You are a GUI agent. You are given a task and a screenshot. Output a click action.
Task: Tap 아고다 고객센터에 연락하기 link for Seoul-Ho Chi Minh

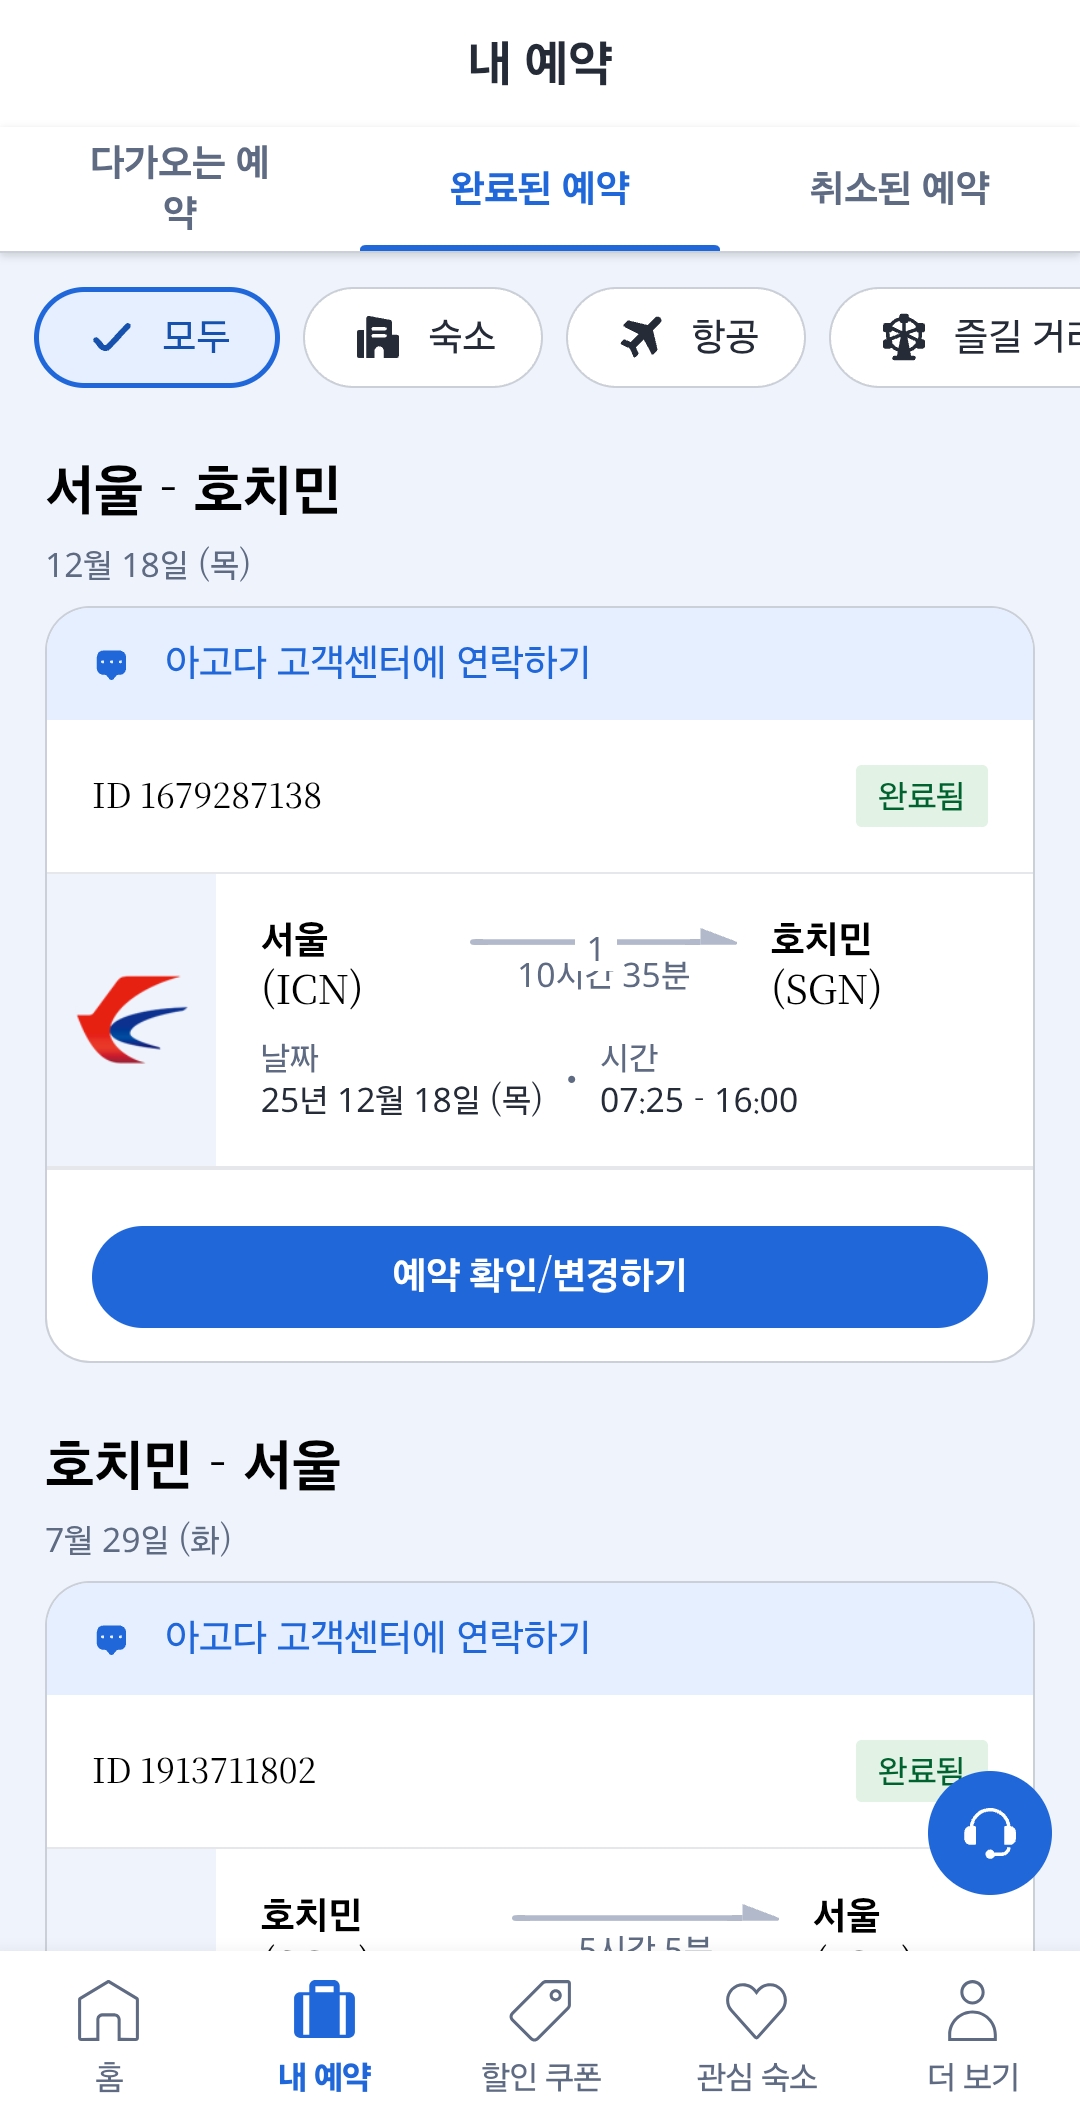coord(377,663)
